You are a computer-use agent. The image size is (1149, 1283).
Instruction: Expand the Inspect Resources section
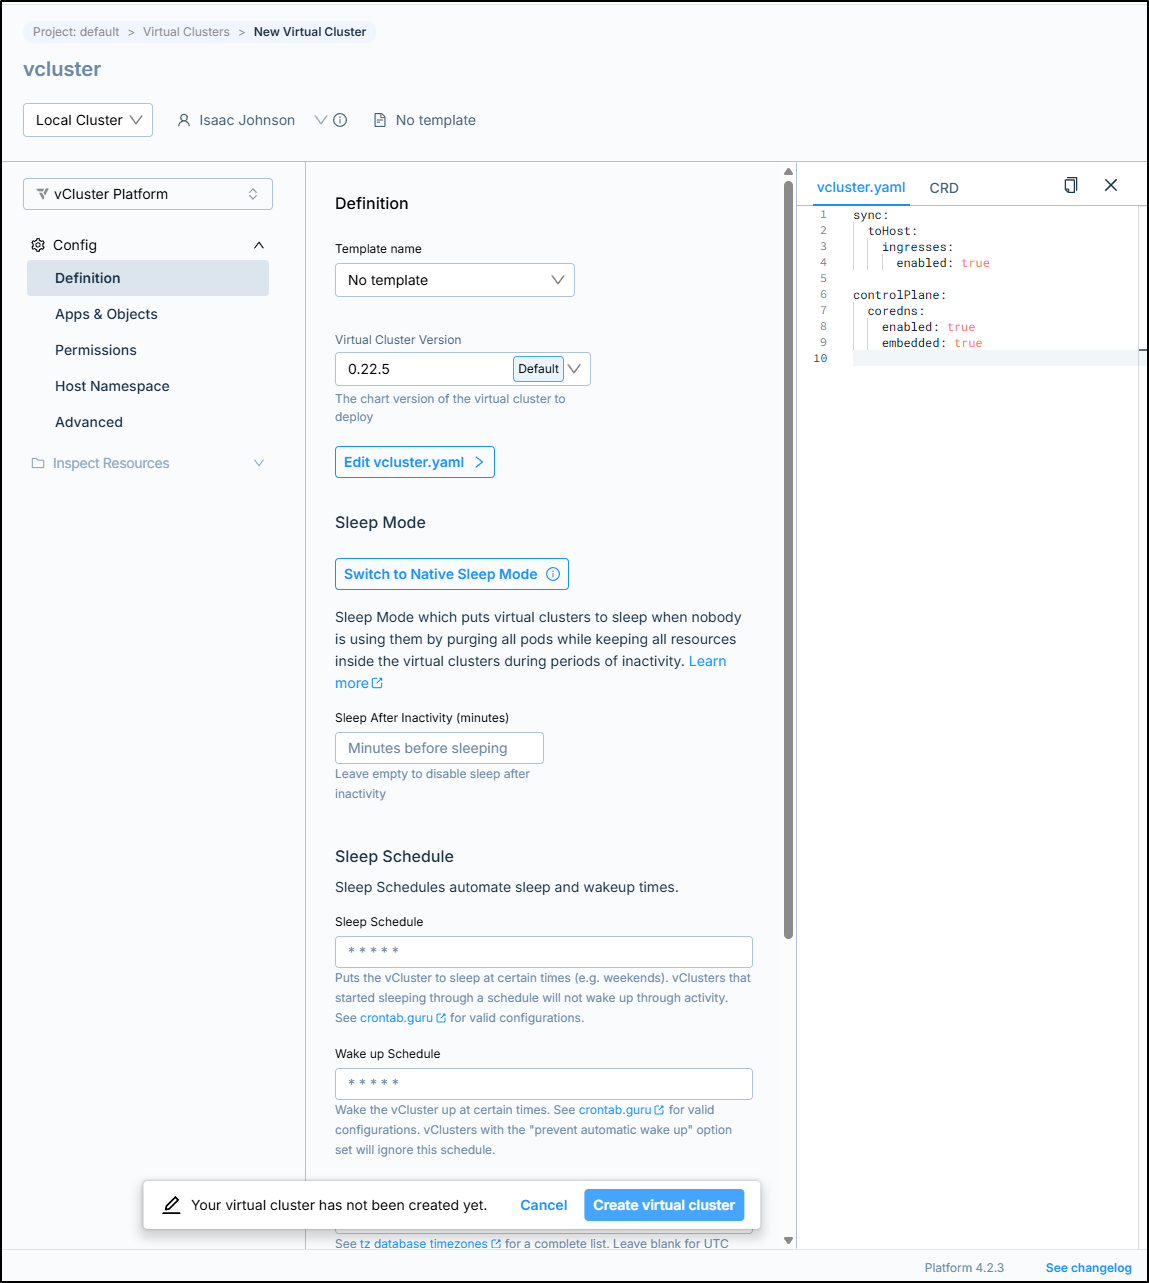pos(259,463)
